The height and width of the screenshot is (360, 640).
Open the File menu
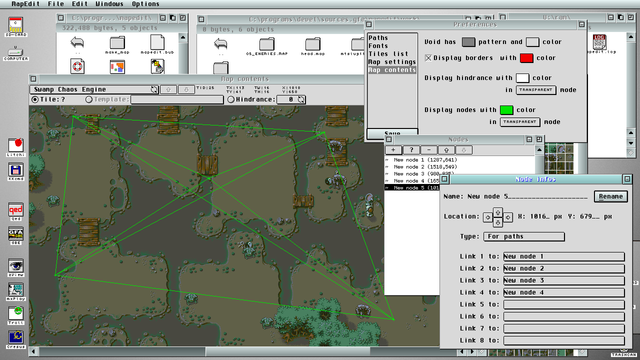pyautogui.click(x=56, y=4)
